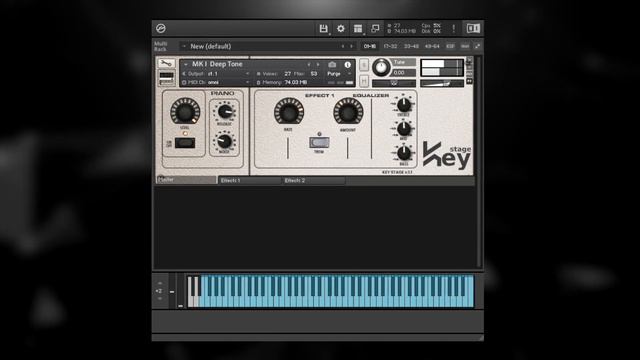
Task: Click the MK I Deep Tone instrument name
Action: point(217,64)
